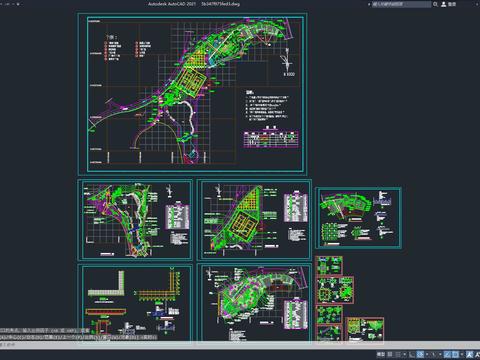
Task: Click the Model space button in status bar
Action: (x=381, y=354)
